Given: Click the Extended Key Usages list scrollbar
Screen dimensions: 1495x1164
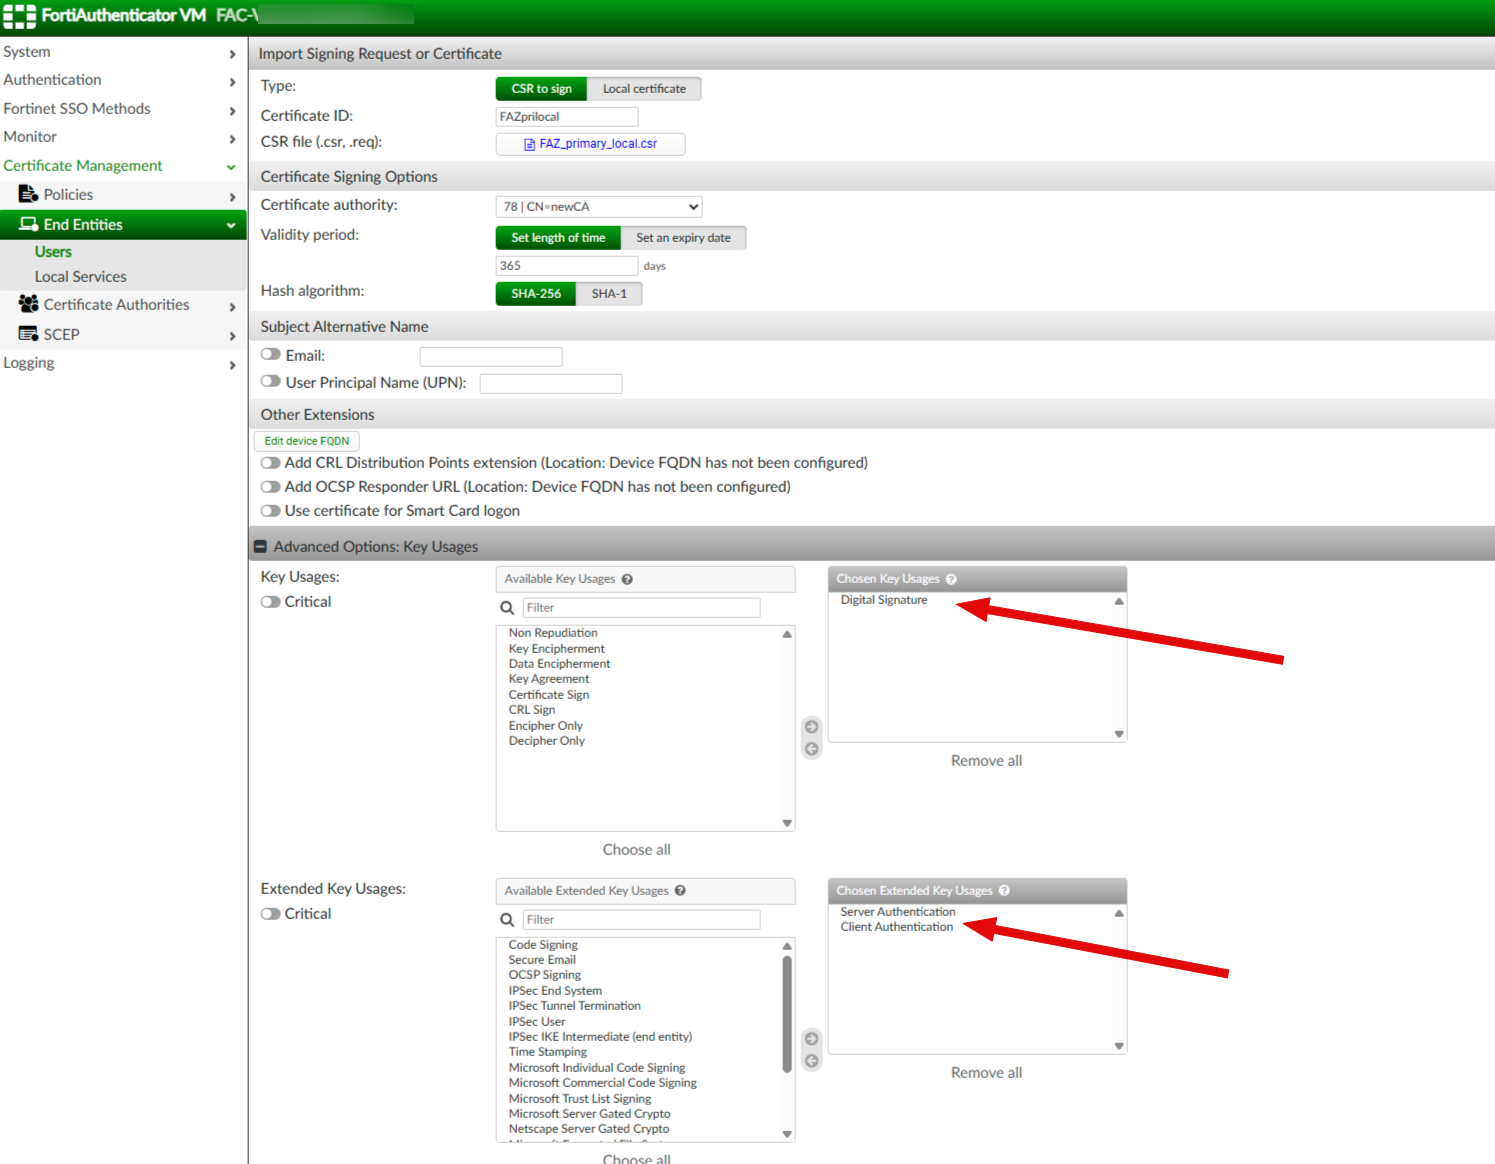Looking at the screenshot, I should (x=787, y=1014).
